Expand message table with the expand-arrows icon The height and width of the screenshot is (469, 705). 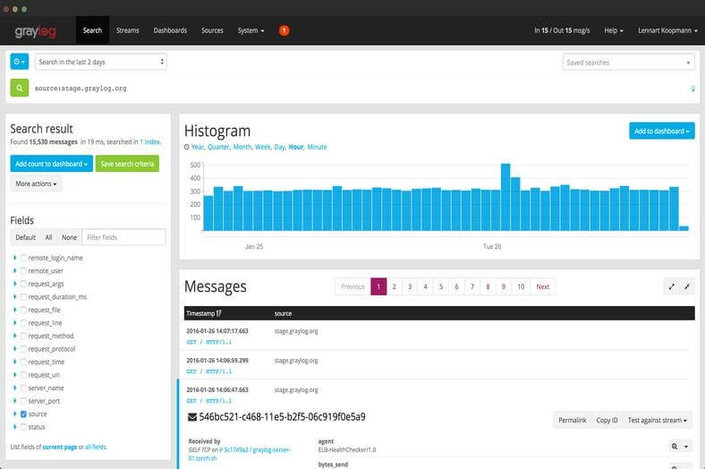[x=670, y=287]
